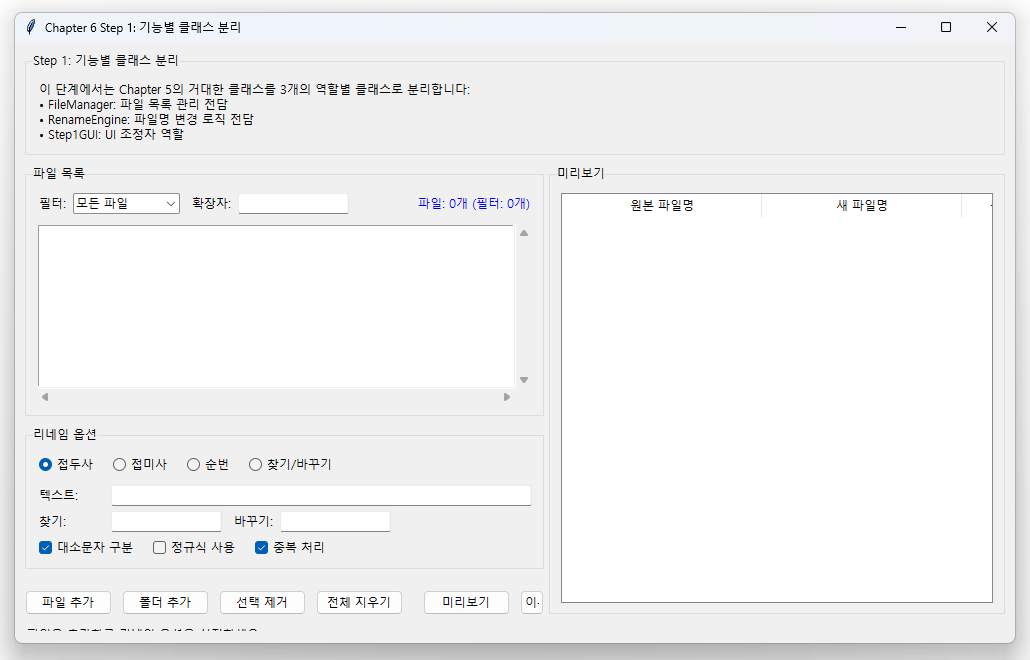Select the 접미사 rename option
Viewport: 1030px width, 660px height.
(119, 463)
